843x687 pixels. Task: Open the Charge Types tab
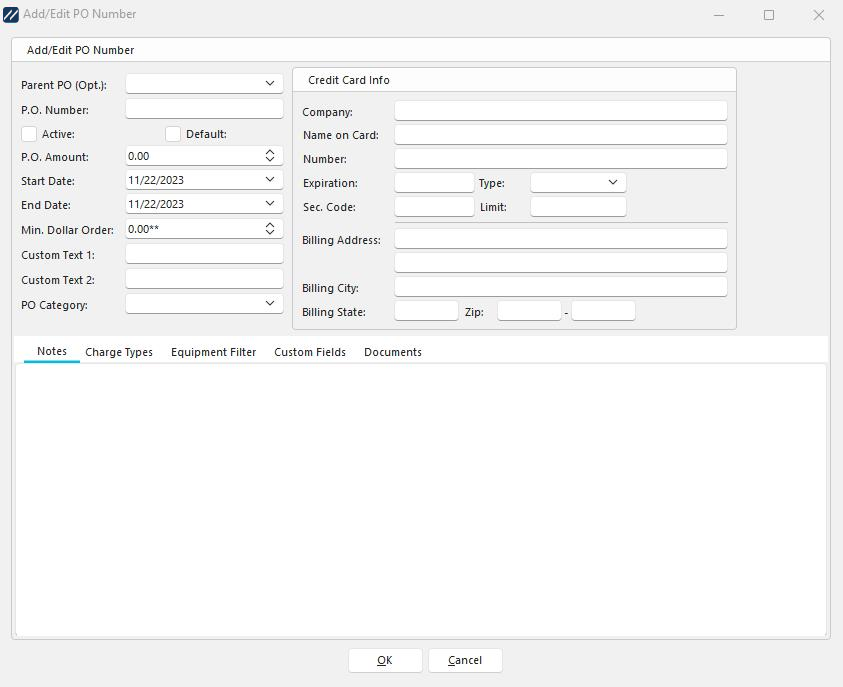(x=119, y=352)
